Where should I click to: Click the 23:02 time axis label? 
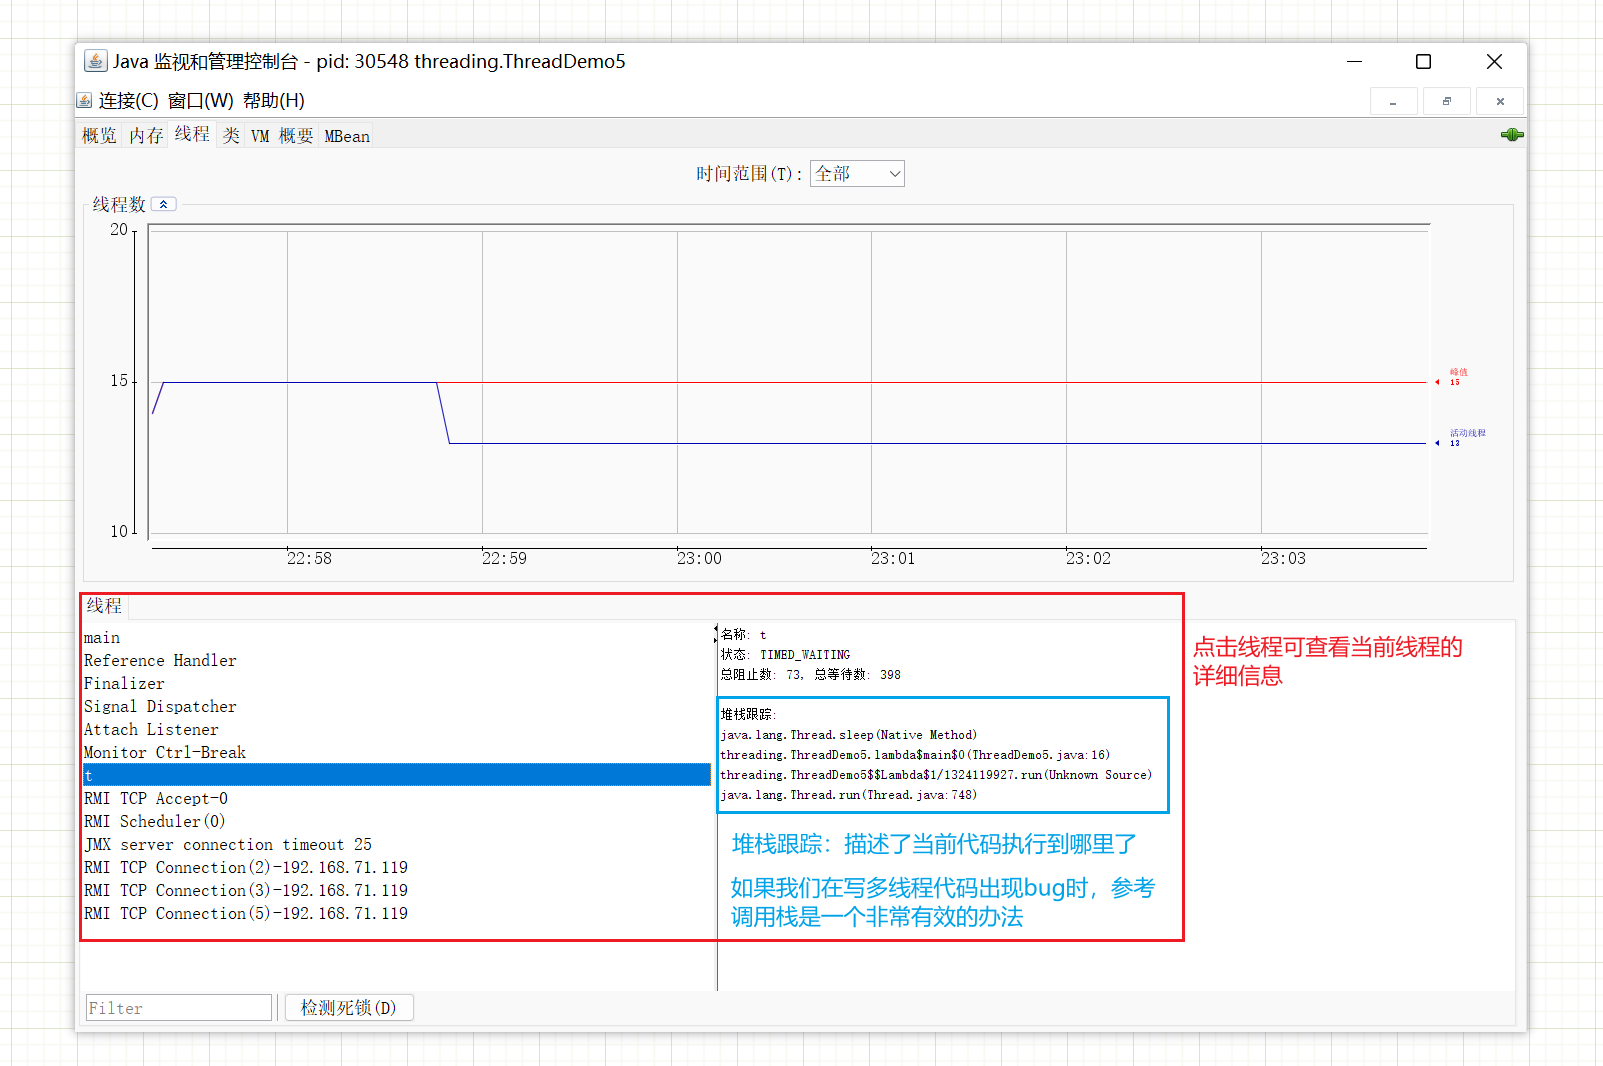[x=1088, y=559]
